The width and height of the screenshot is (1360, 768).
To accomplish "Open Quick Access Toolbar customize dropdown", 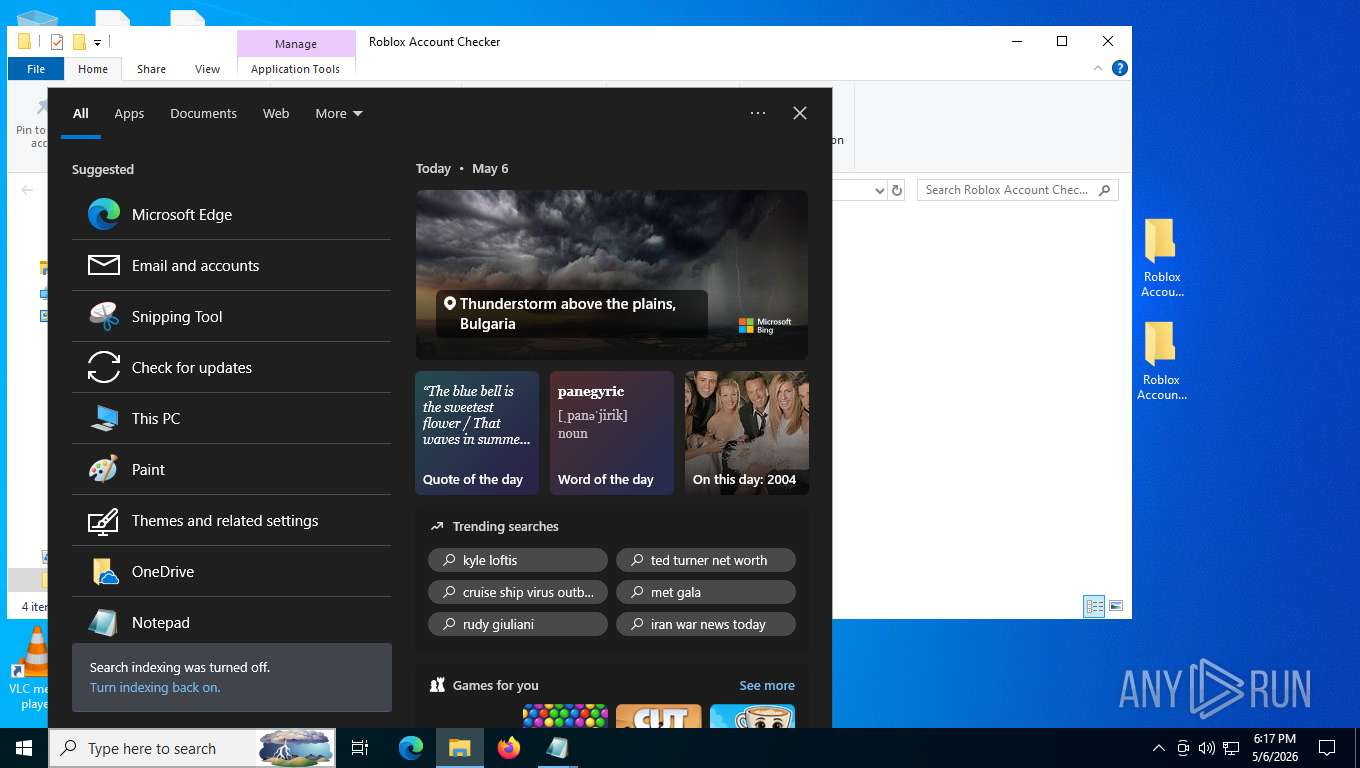I will (98, 42).
